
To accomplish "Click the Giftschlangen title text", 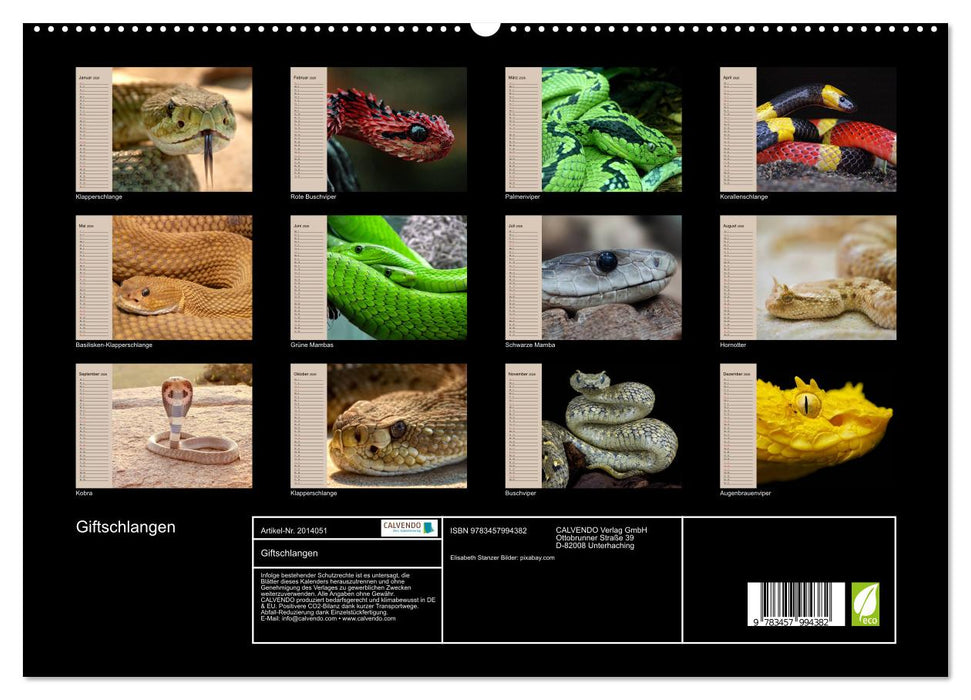I will click(124, 526).
